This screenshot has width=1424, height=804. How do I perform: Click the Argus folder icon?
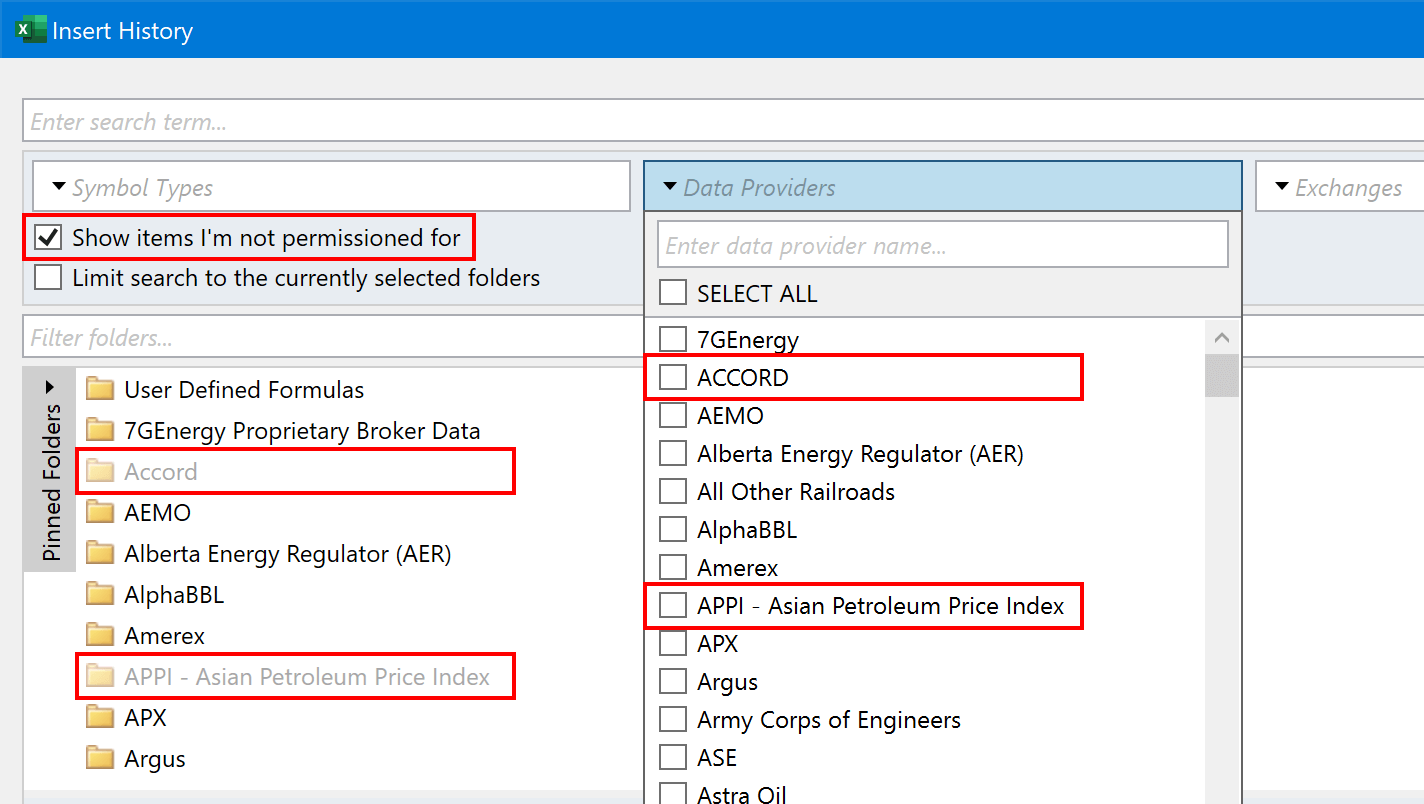pyautogui.click(x=100, y=758)
